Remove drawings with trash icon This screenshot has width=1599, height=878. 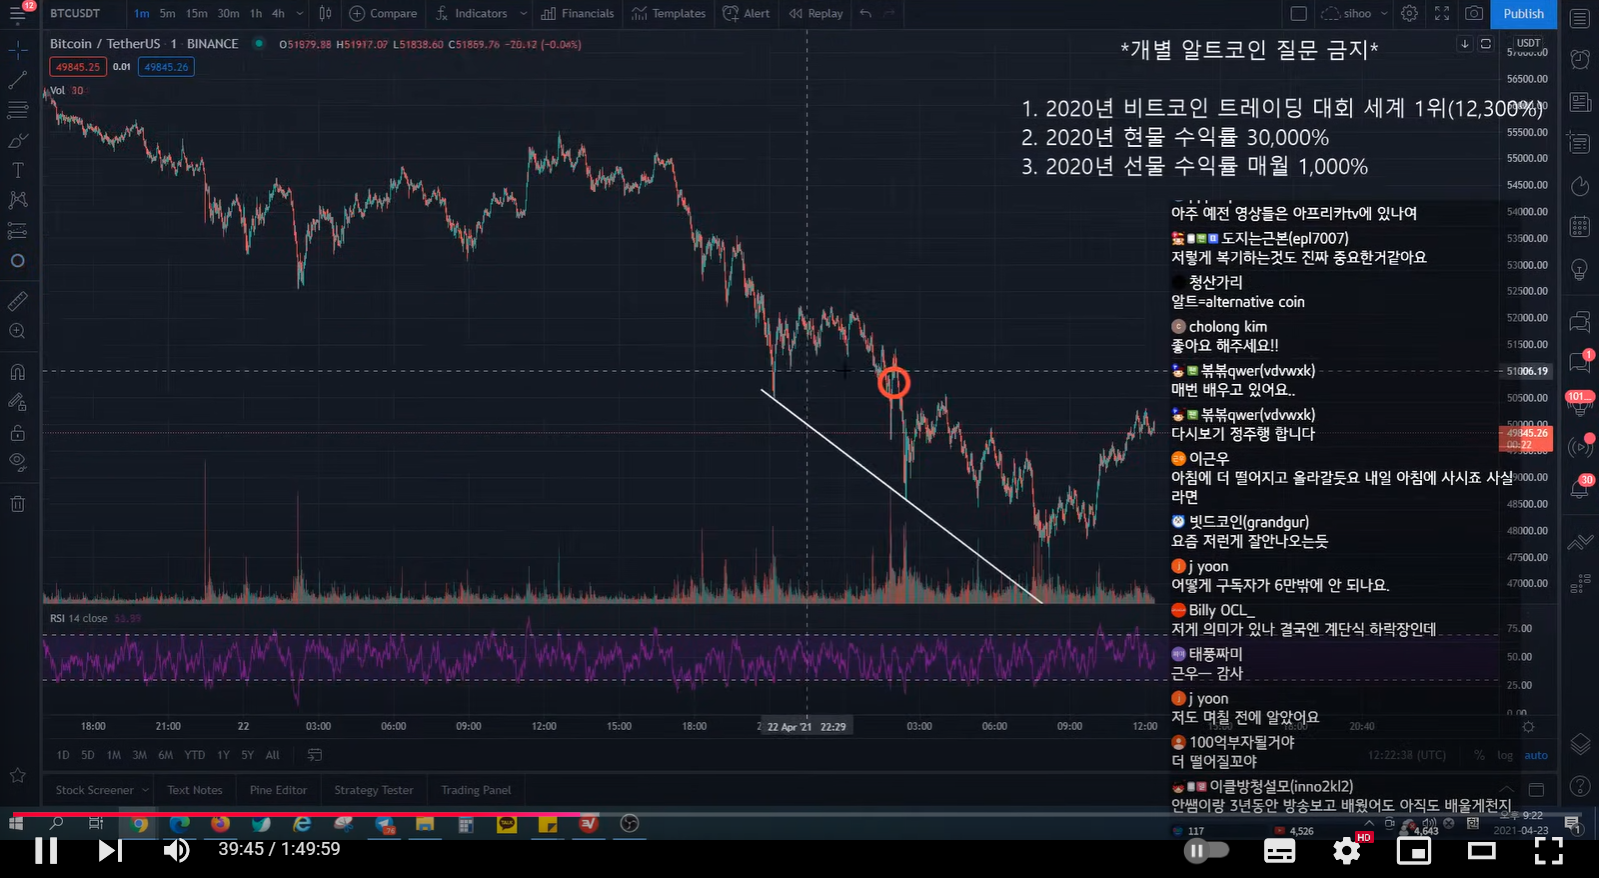(18, 503)
